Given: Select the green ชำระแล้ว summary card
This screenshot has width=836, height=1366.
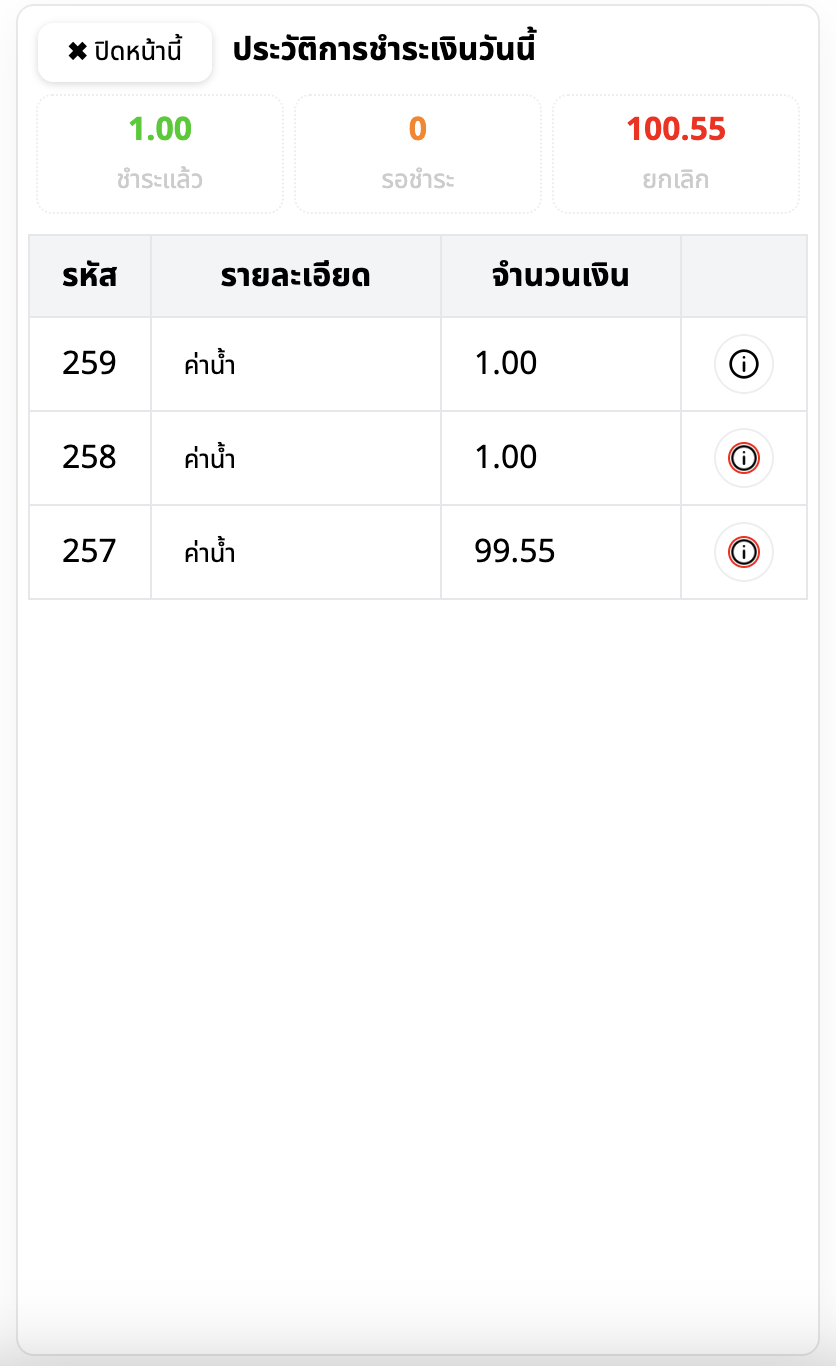Looking at the screenshot, I should coord(160,154).
